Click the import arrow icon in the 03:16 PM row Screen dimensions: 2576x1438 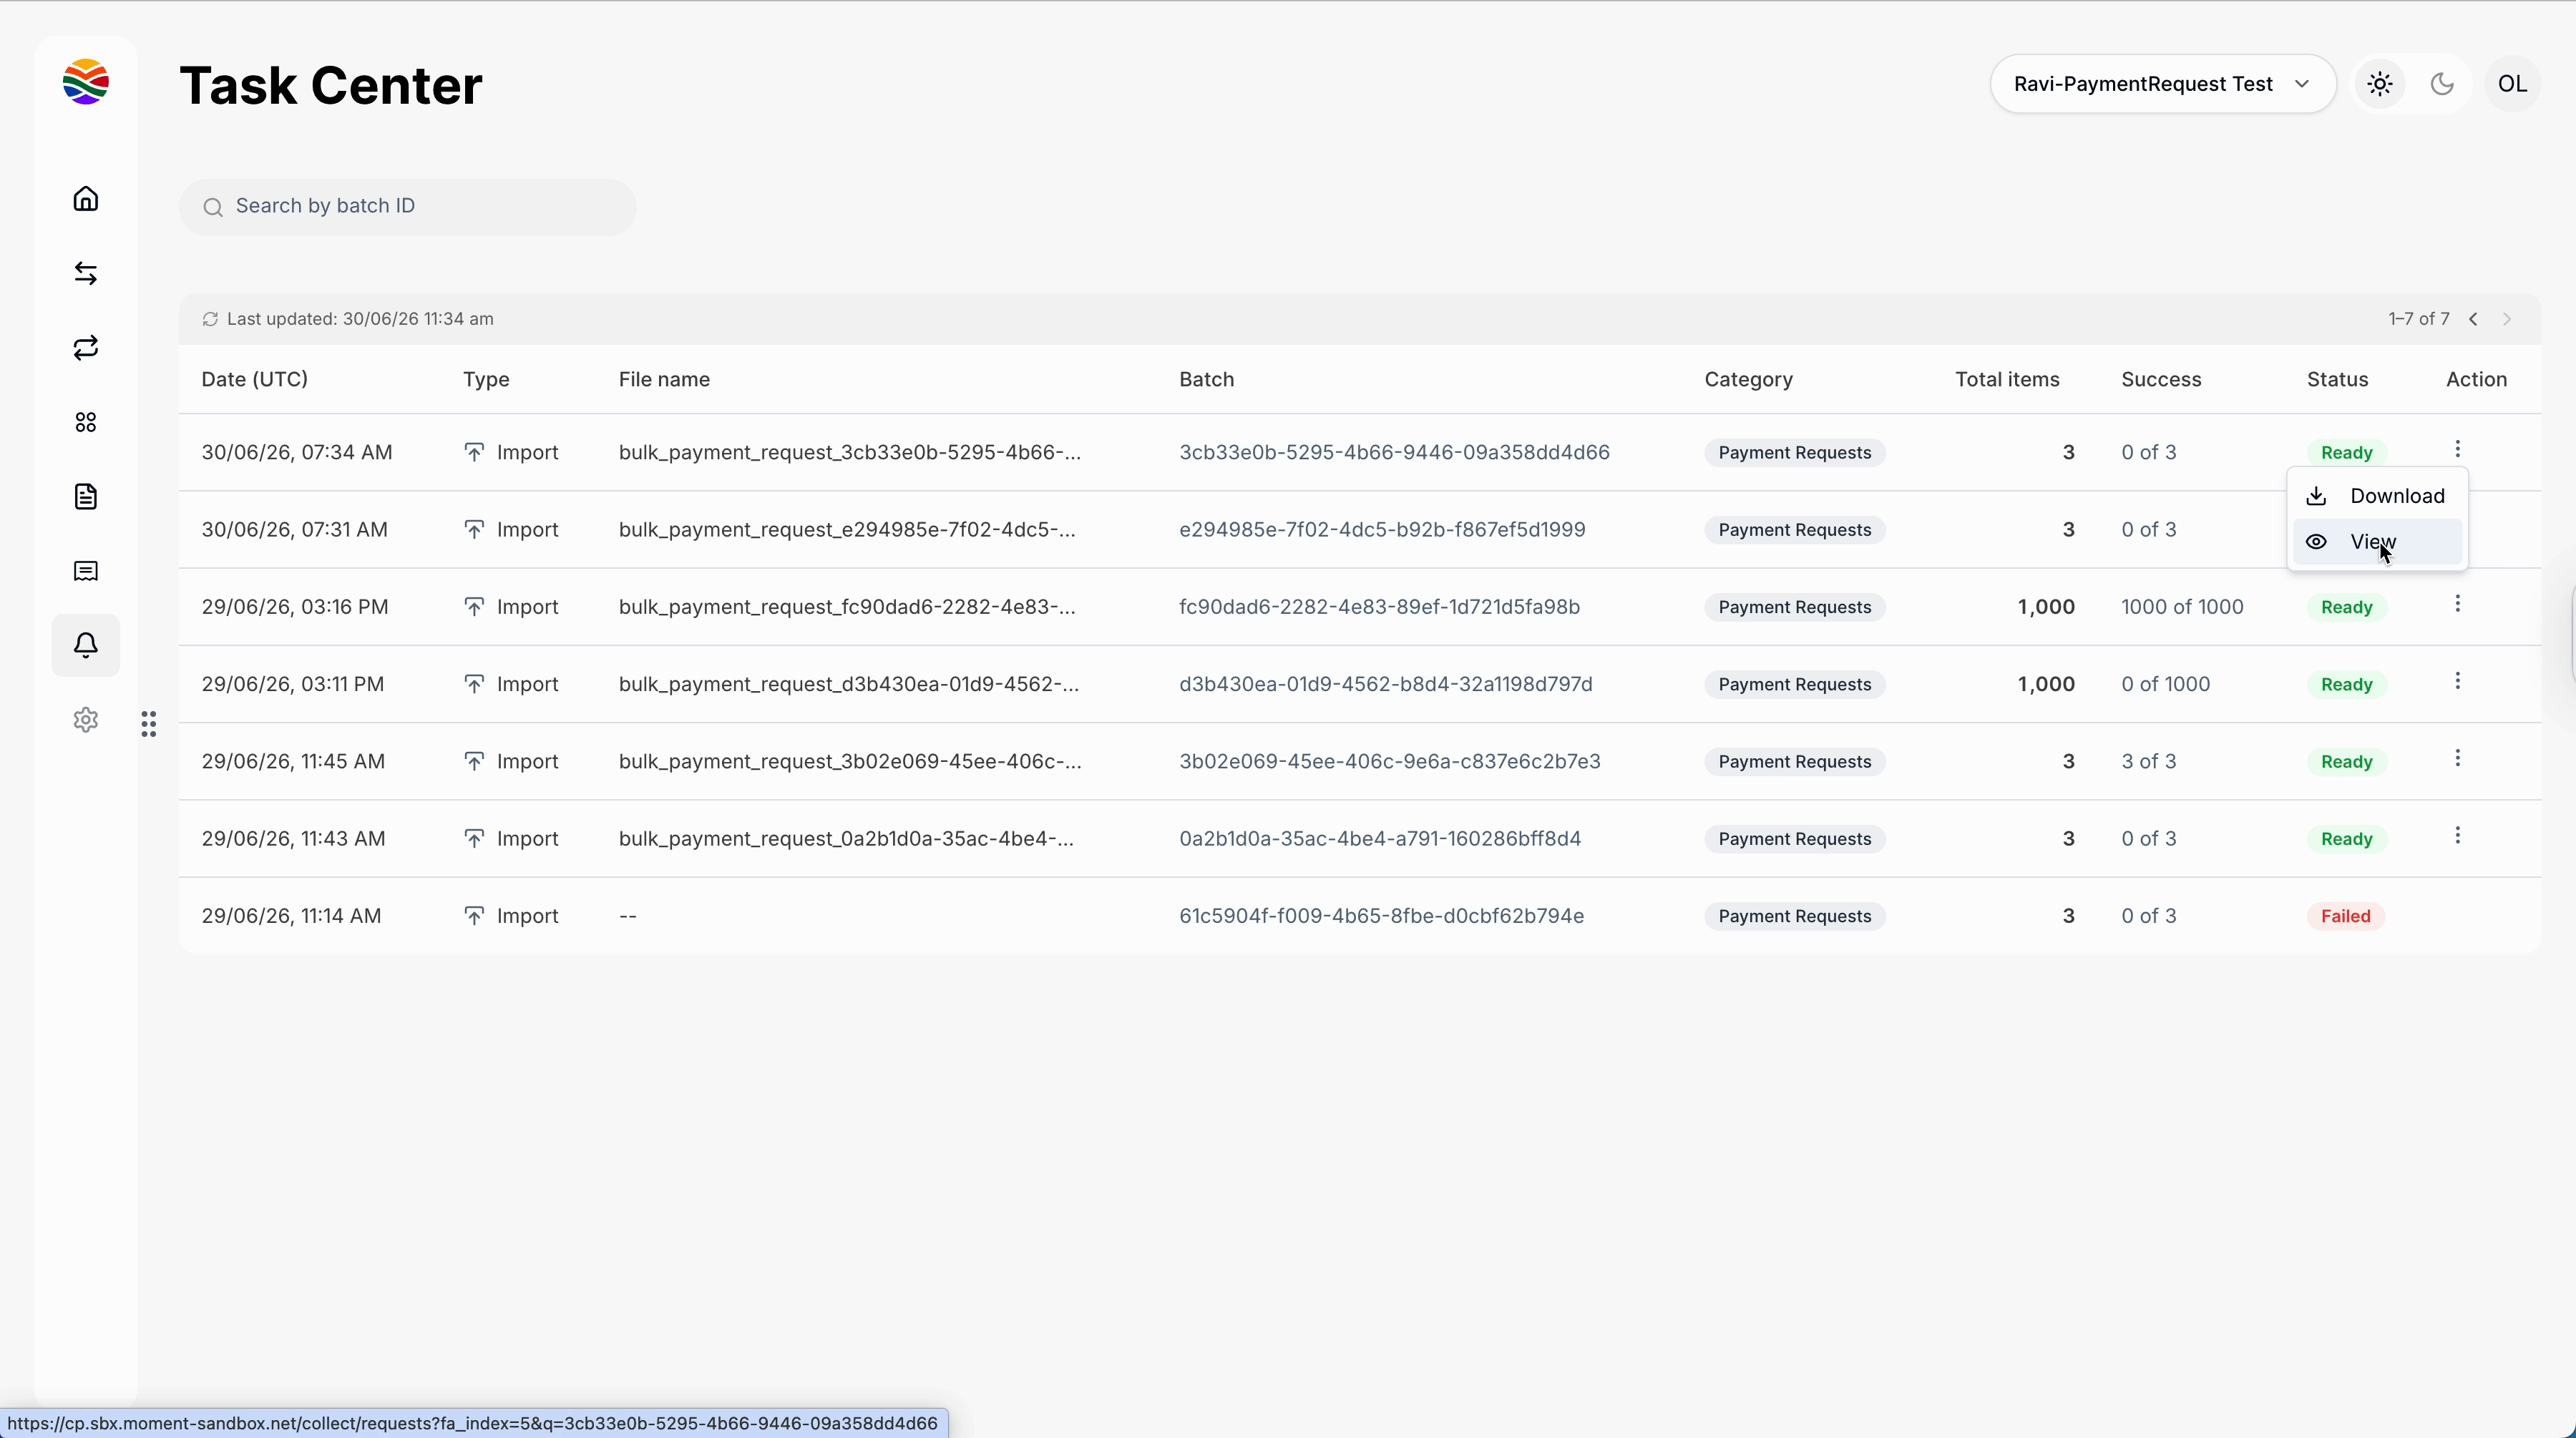click(474, 606)
